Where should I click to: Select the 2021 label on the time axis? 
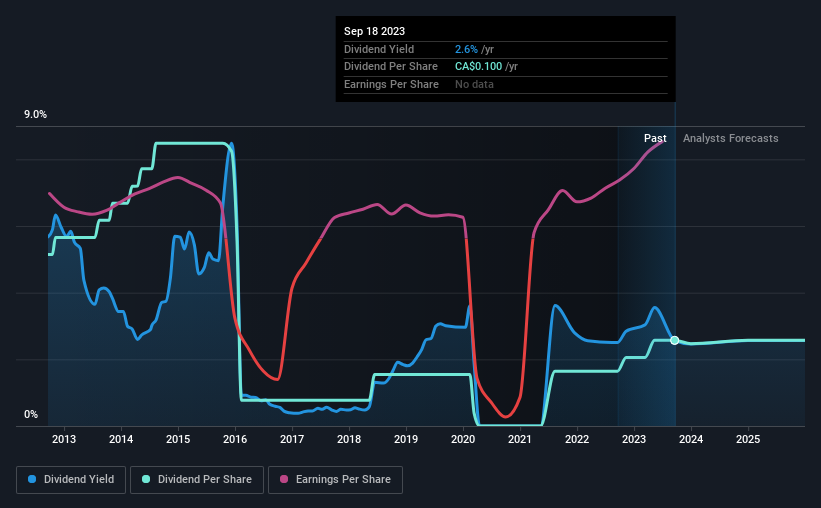coord(520,439)
